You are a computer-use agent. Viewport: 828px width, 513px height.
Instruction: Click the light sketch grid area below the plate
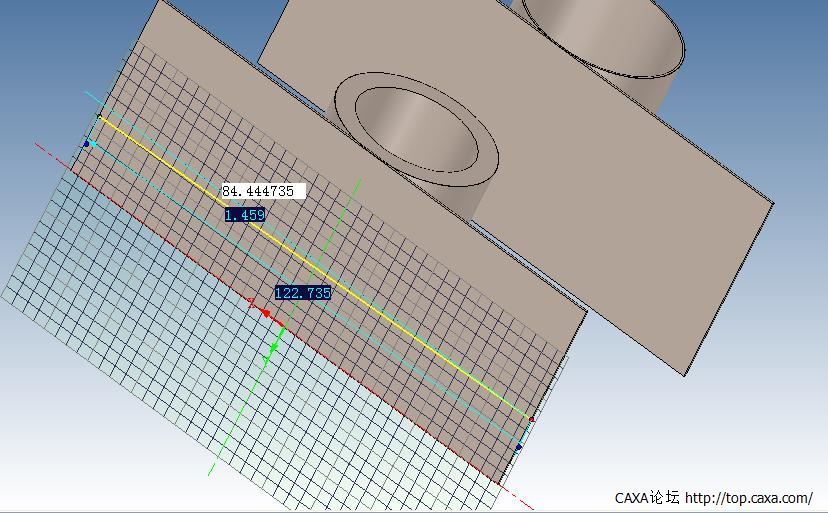pos(150,330)
